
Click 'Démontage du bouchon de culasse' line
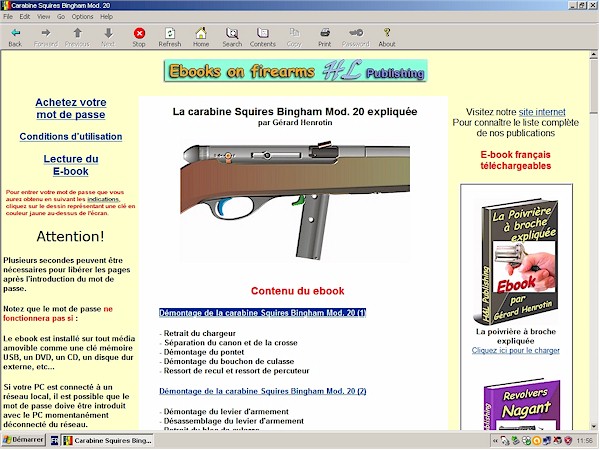click(x=229, y=361)
